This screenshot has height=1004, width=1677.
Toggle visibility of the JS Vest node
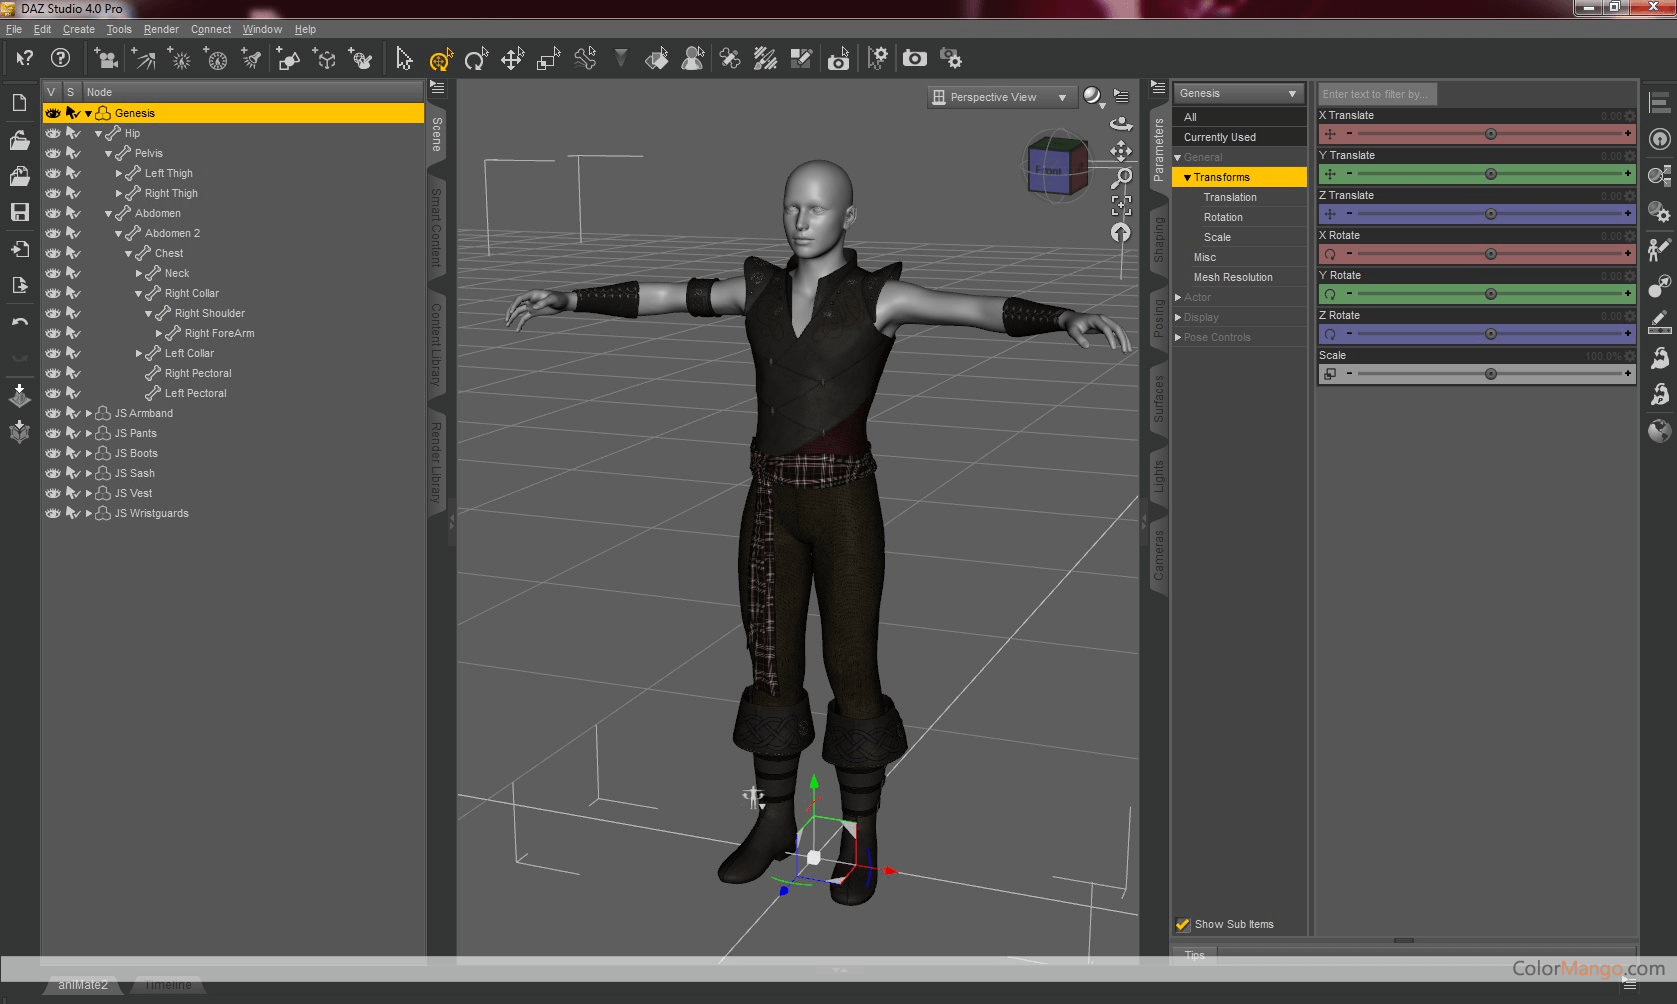tap(53, 493)
